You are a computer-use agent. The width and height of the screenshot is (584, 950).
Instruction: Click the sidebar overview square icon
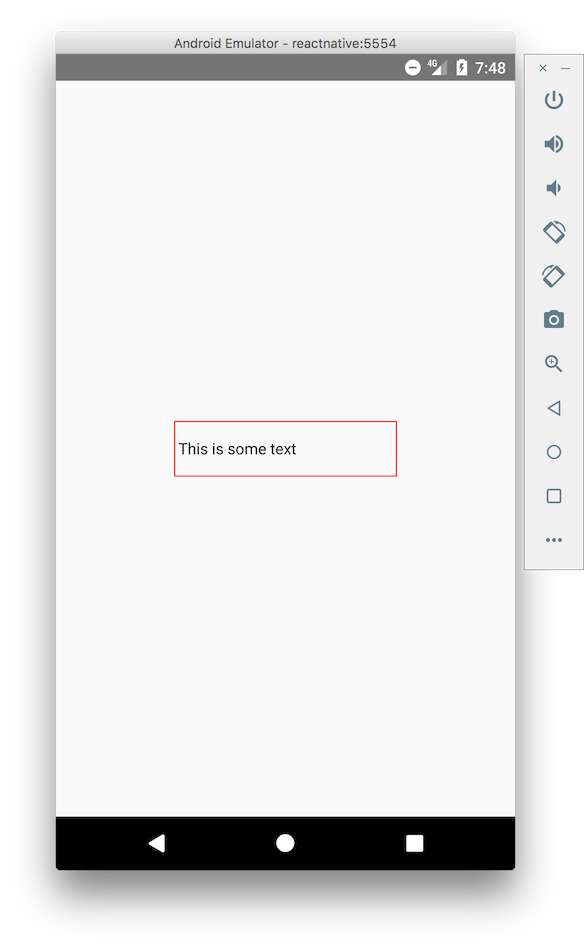(x=554, y=496)
